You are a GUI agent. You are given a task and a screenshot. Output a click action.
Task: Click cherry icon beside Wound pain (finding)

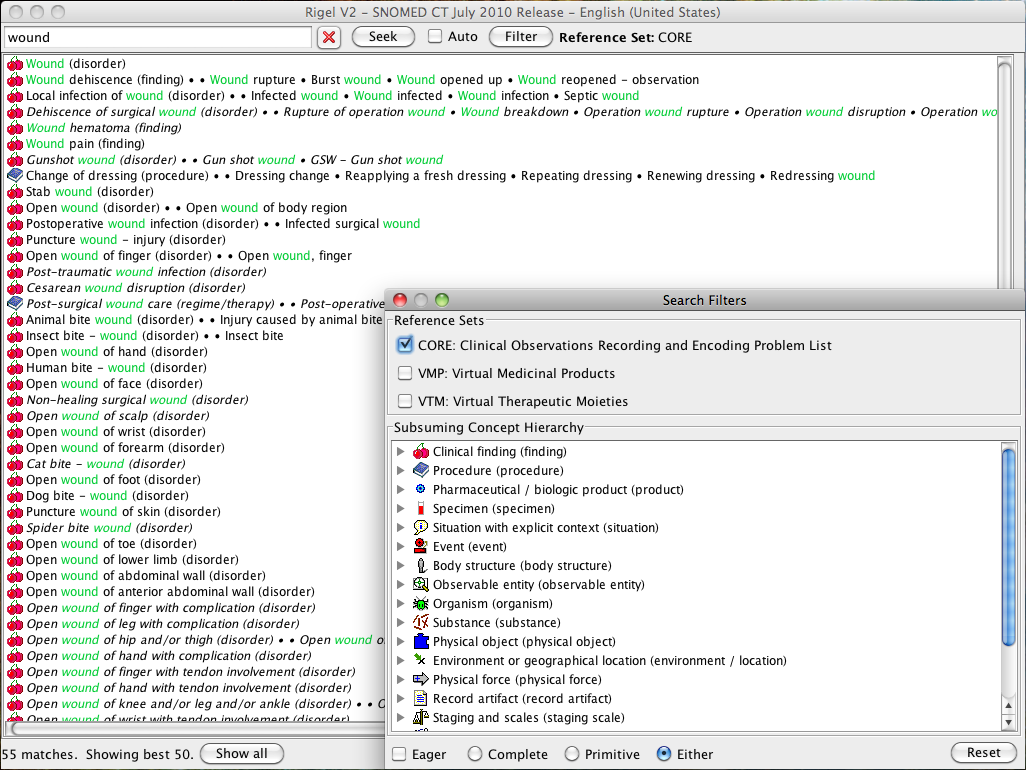click(x=15, y=144)
